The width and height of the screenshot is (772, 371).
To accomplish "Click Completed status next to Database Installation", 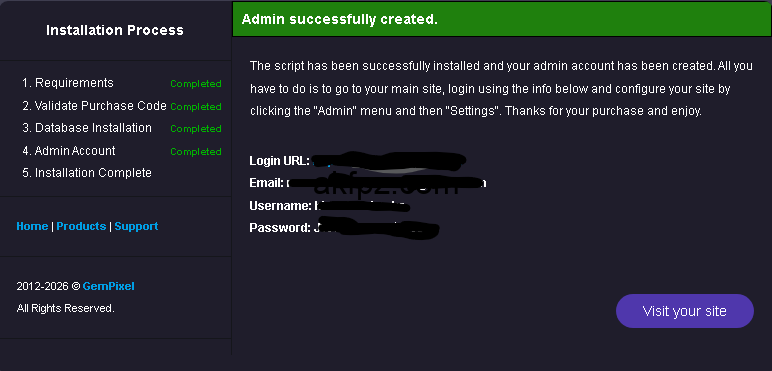I will tap(195, 128).
